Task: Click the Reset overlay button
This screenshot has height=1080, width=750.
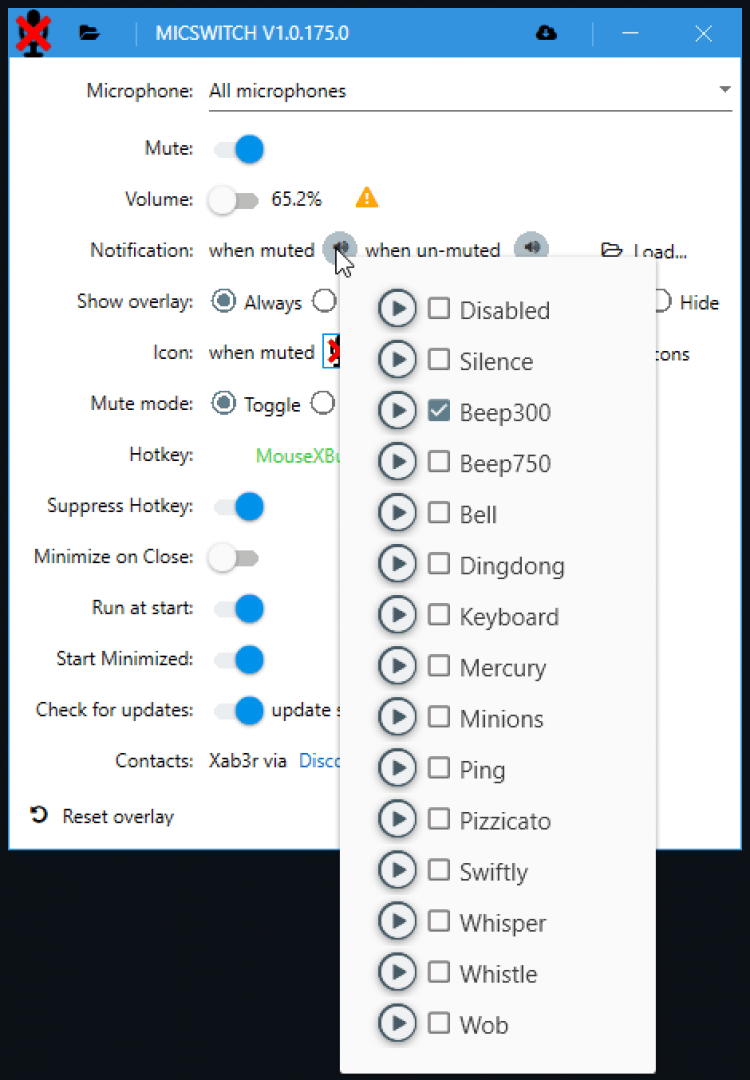Action: coord(102,816)
